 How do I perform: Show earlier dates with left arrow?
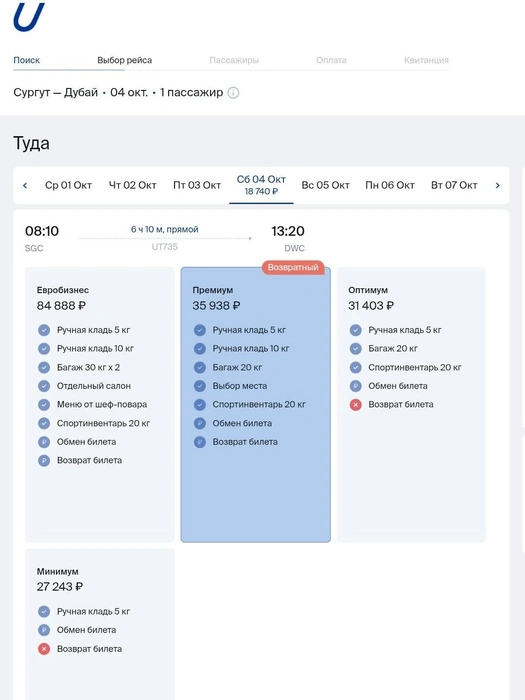click(25, 185)
